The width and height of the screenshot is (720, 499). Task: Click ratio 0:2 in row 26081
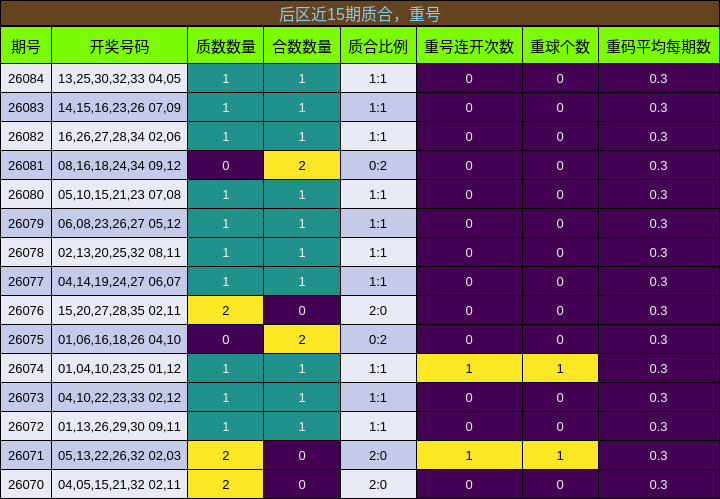378,165
